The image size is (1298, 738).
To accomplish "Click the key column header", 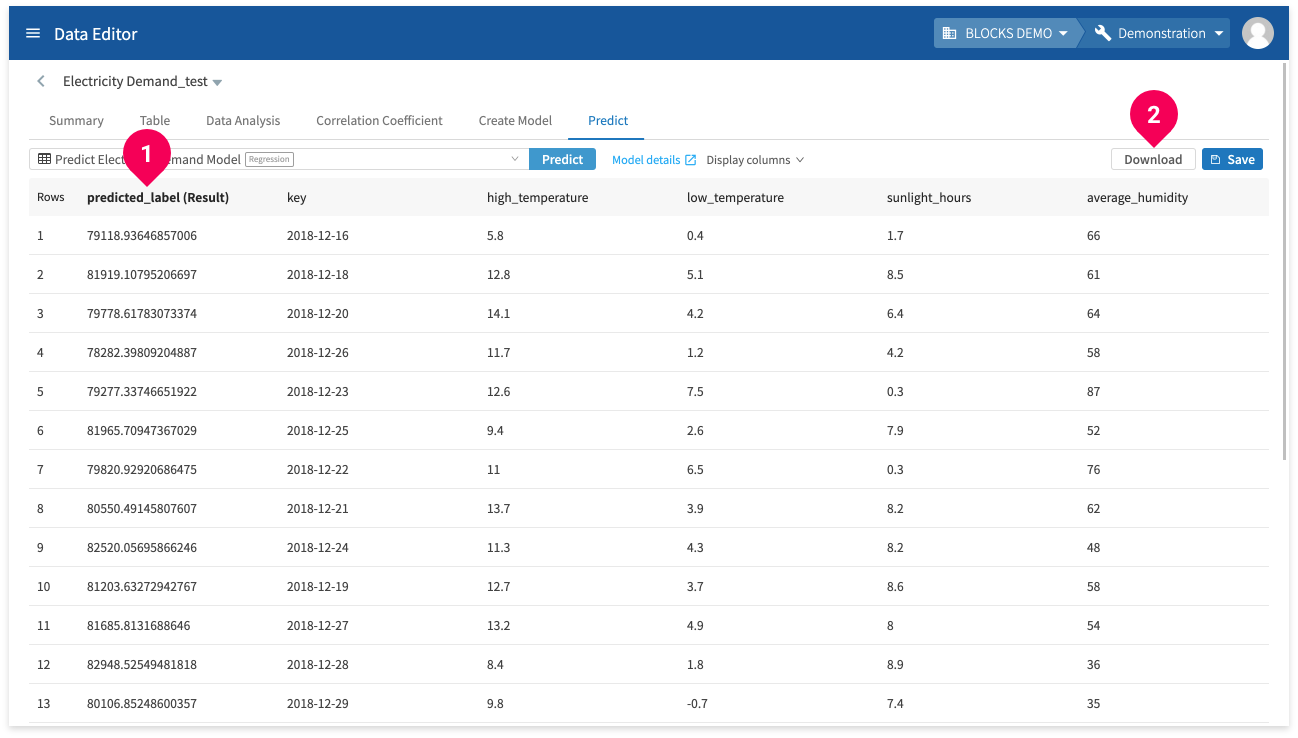I will [296, 198].
